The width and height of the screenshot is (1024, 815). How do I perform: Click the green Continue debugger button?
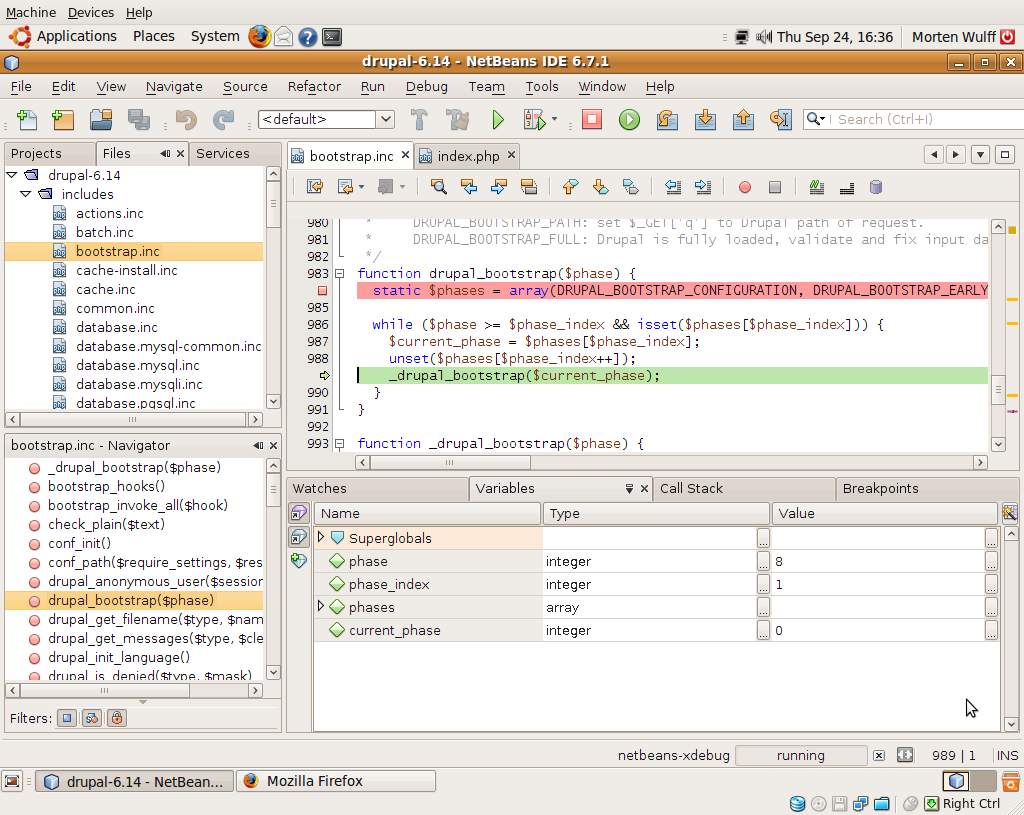click(630, 120)
